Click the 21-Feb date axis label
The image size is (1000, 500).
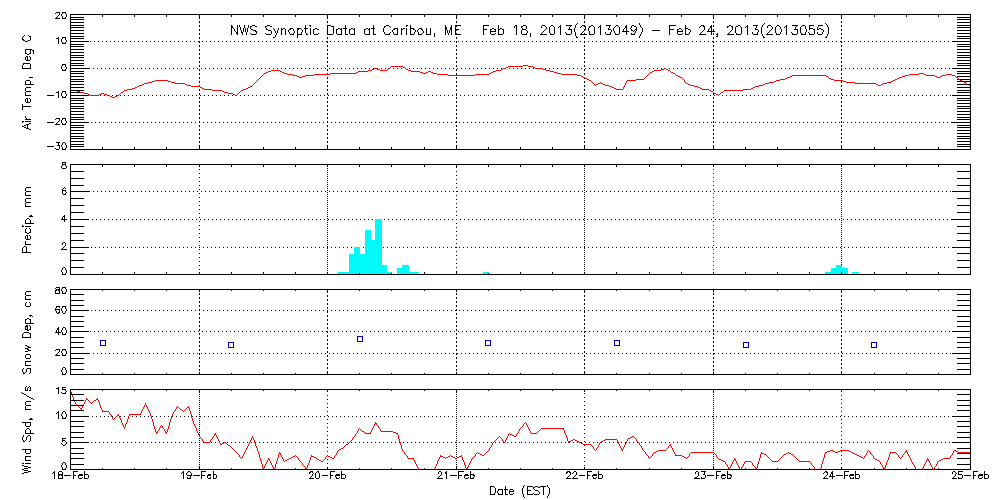pos(456,478)
